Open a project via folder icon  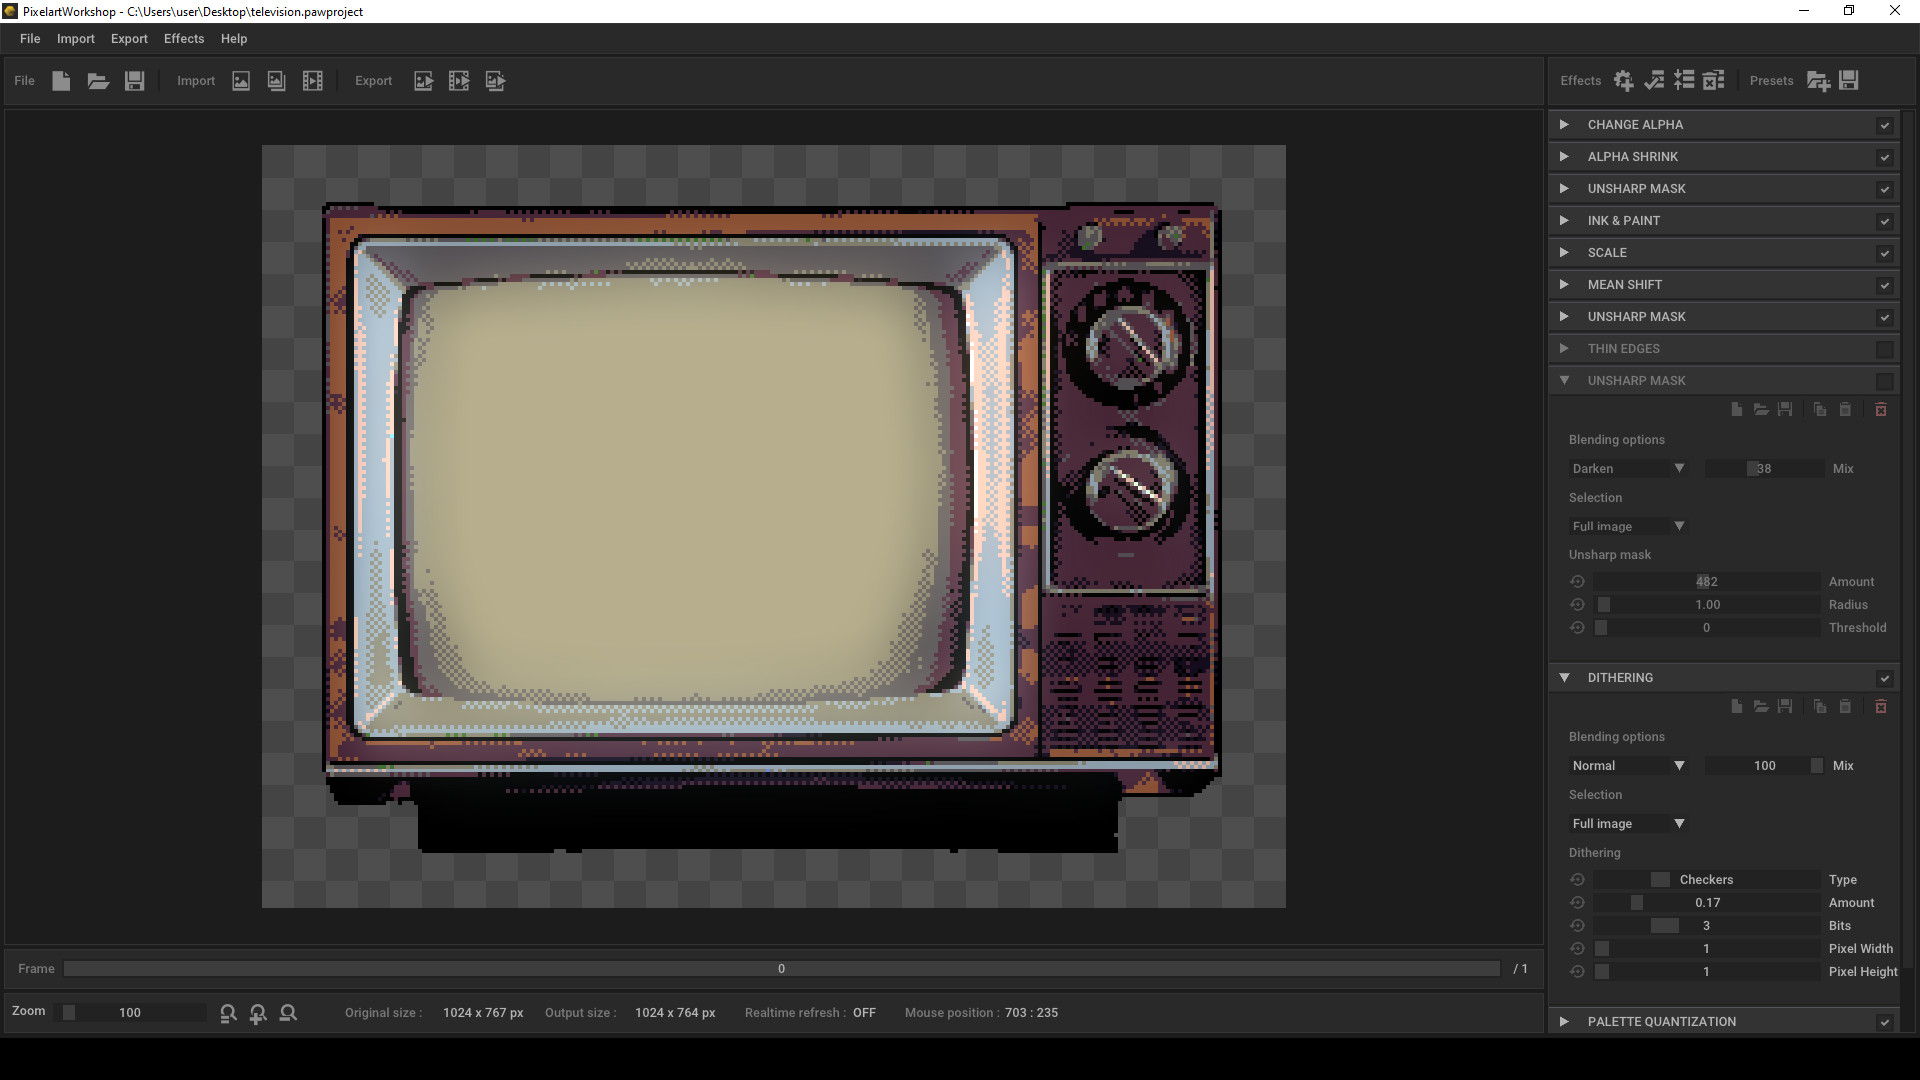(x=98, y=81)
